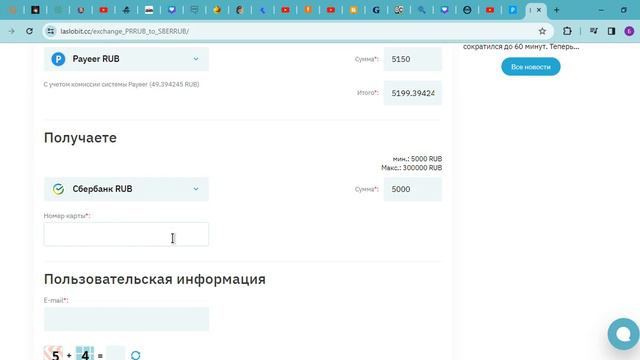Open the Сбербанк RUB currency dropdown
640x360 pixels.
pos(126,189)
